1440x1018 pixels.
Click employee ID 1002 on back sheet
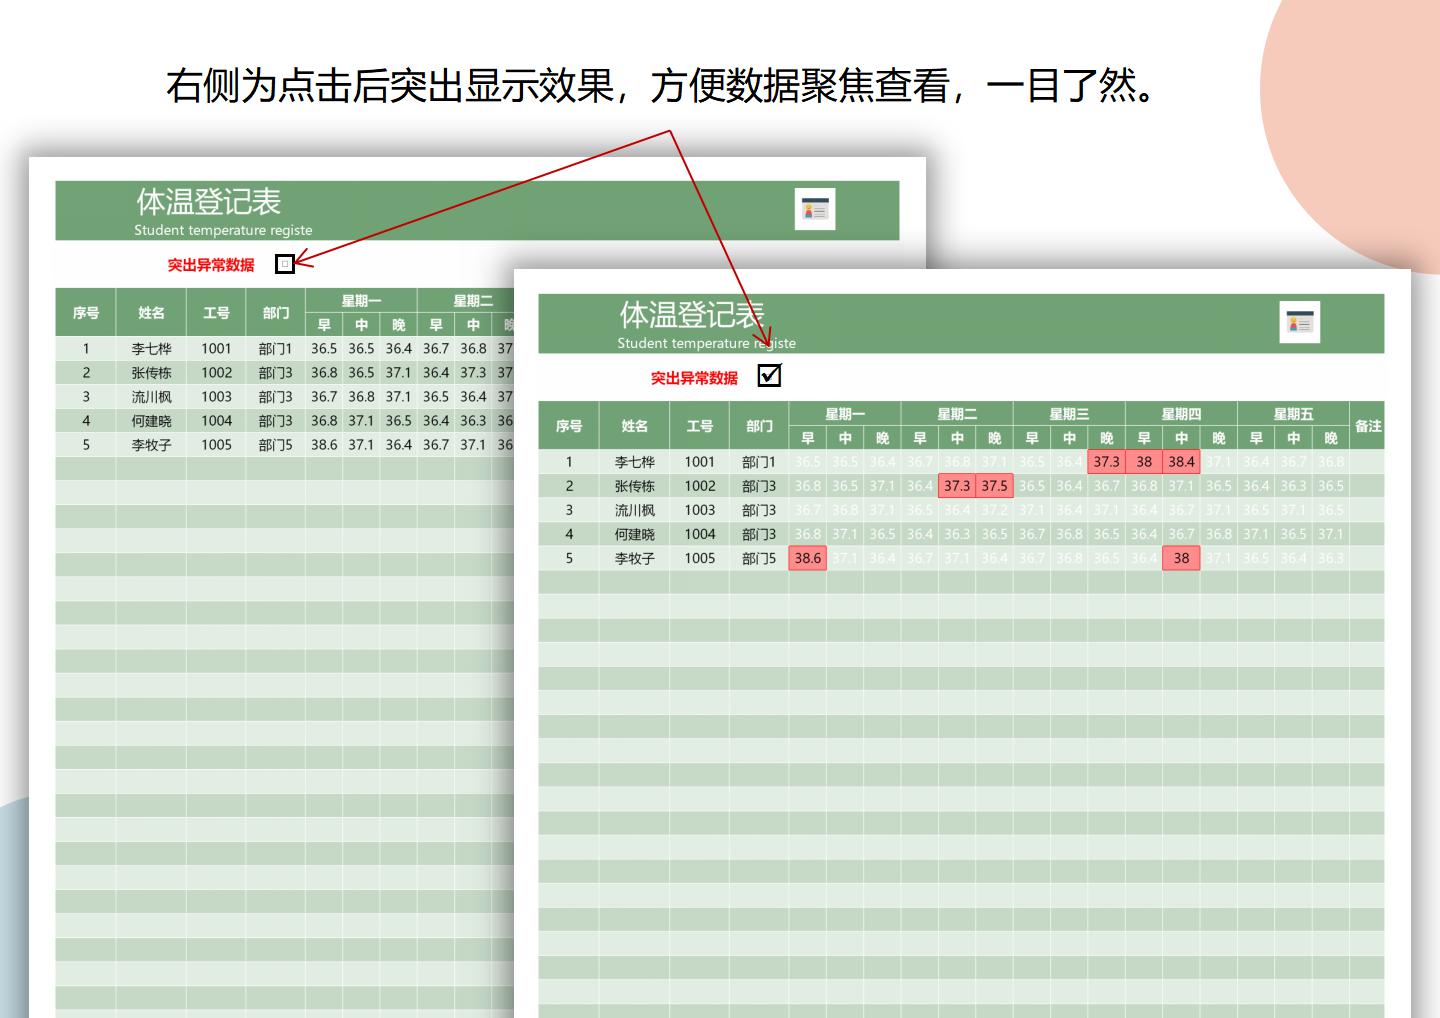[x=216, y=373]
